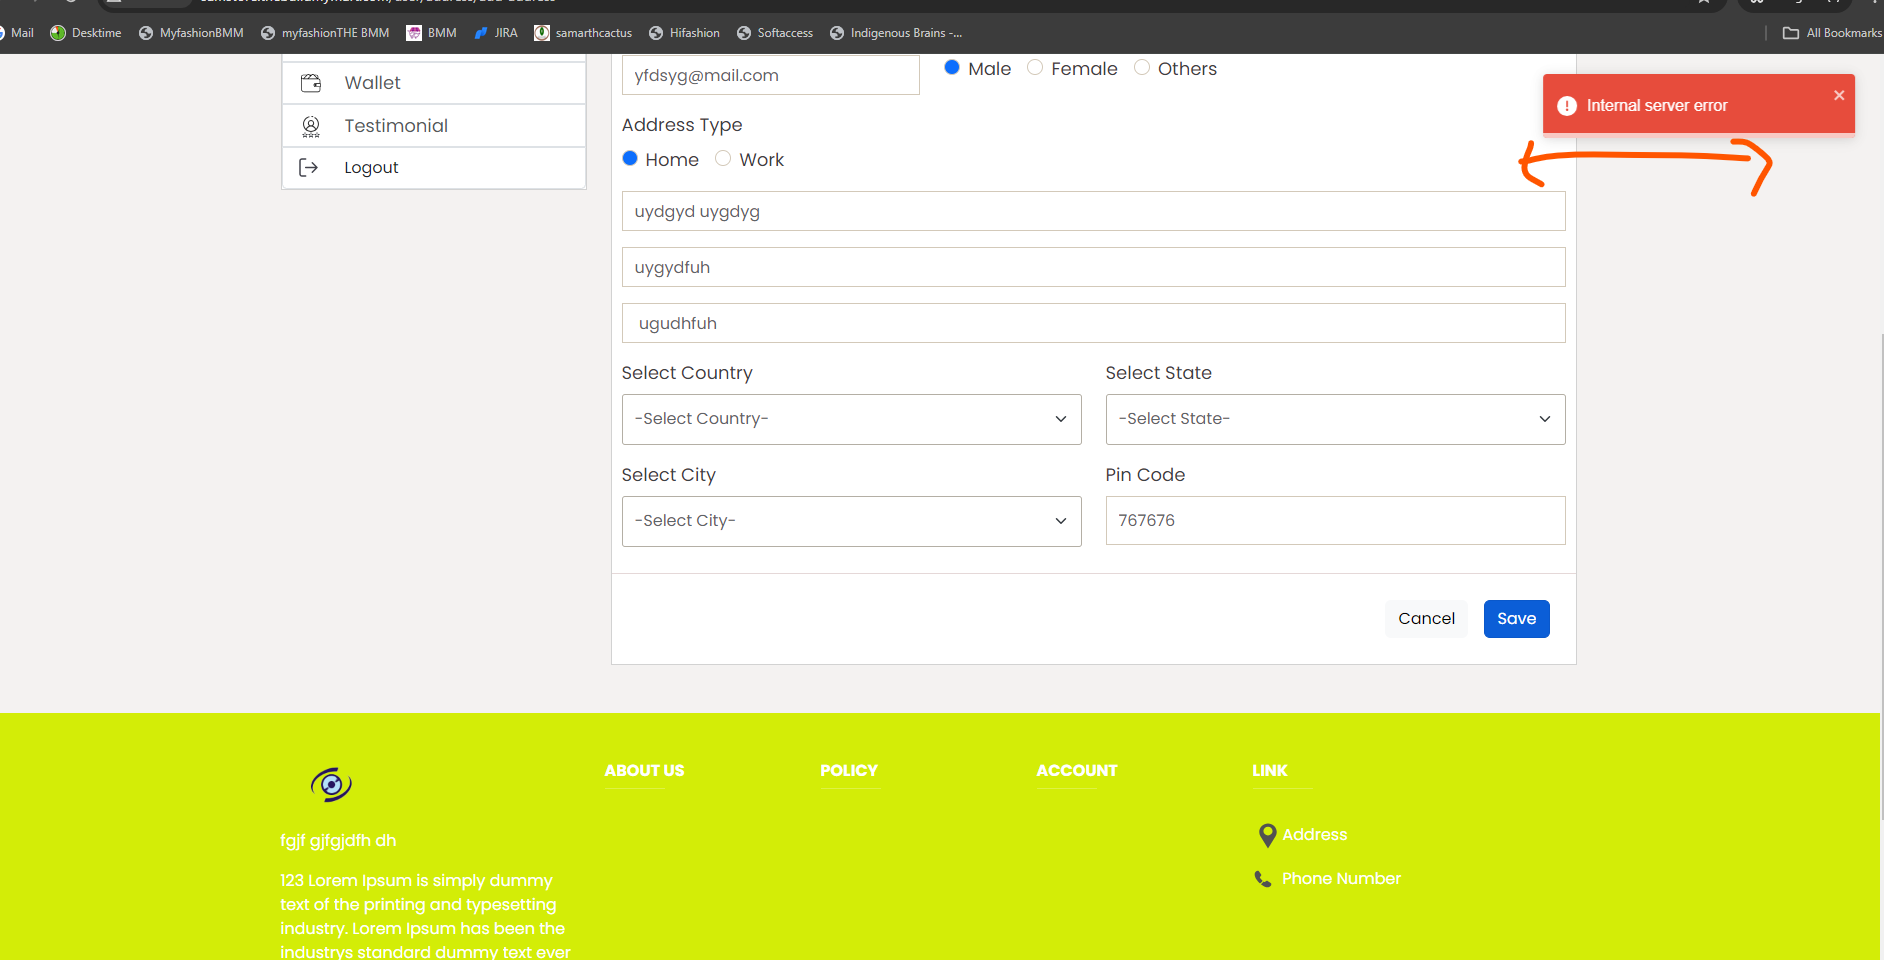Viewport: 1884px width, 960px height.
Task: Click the Cancel button
Action: tap(1427, 619)
